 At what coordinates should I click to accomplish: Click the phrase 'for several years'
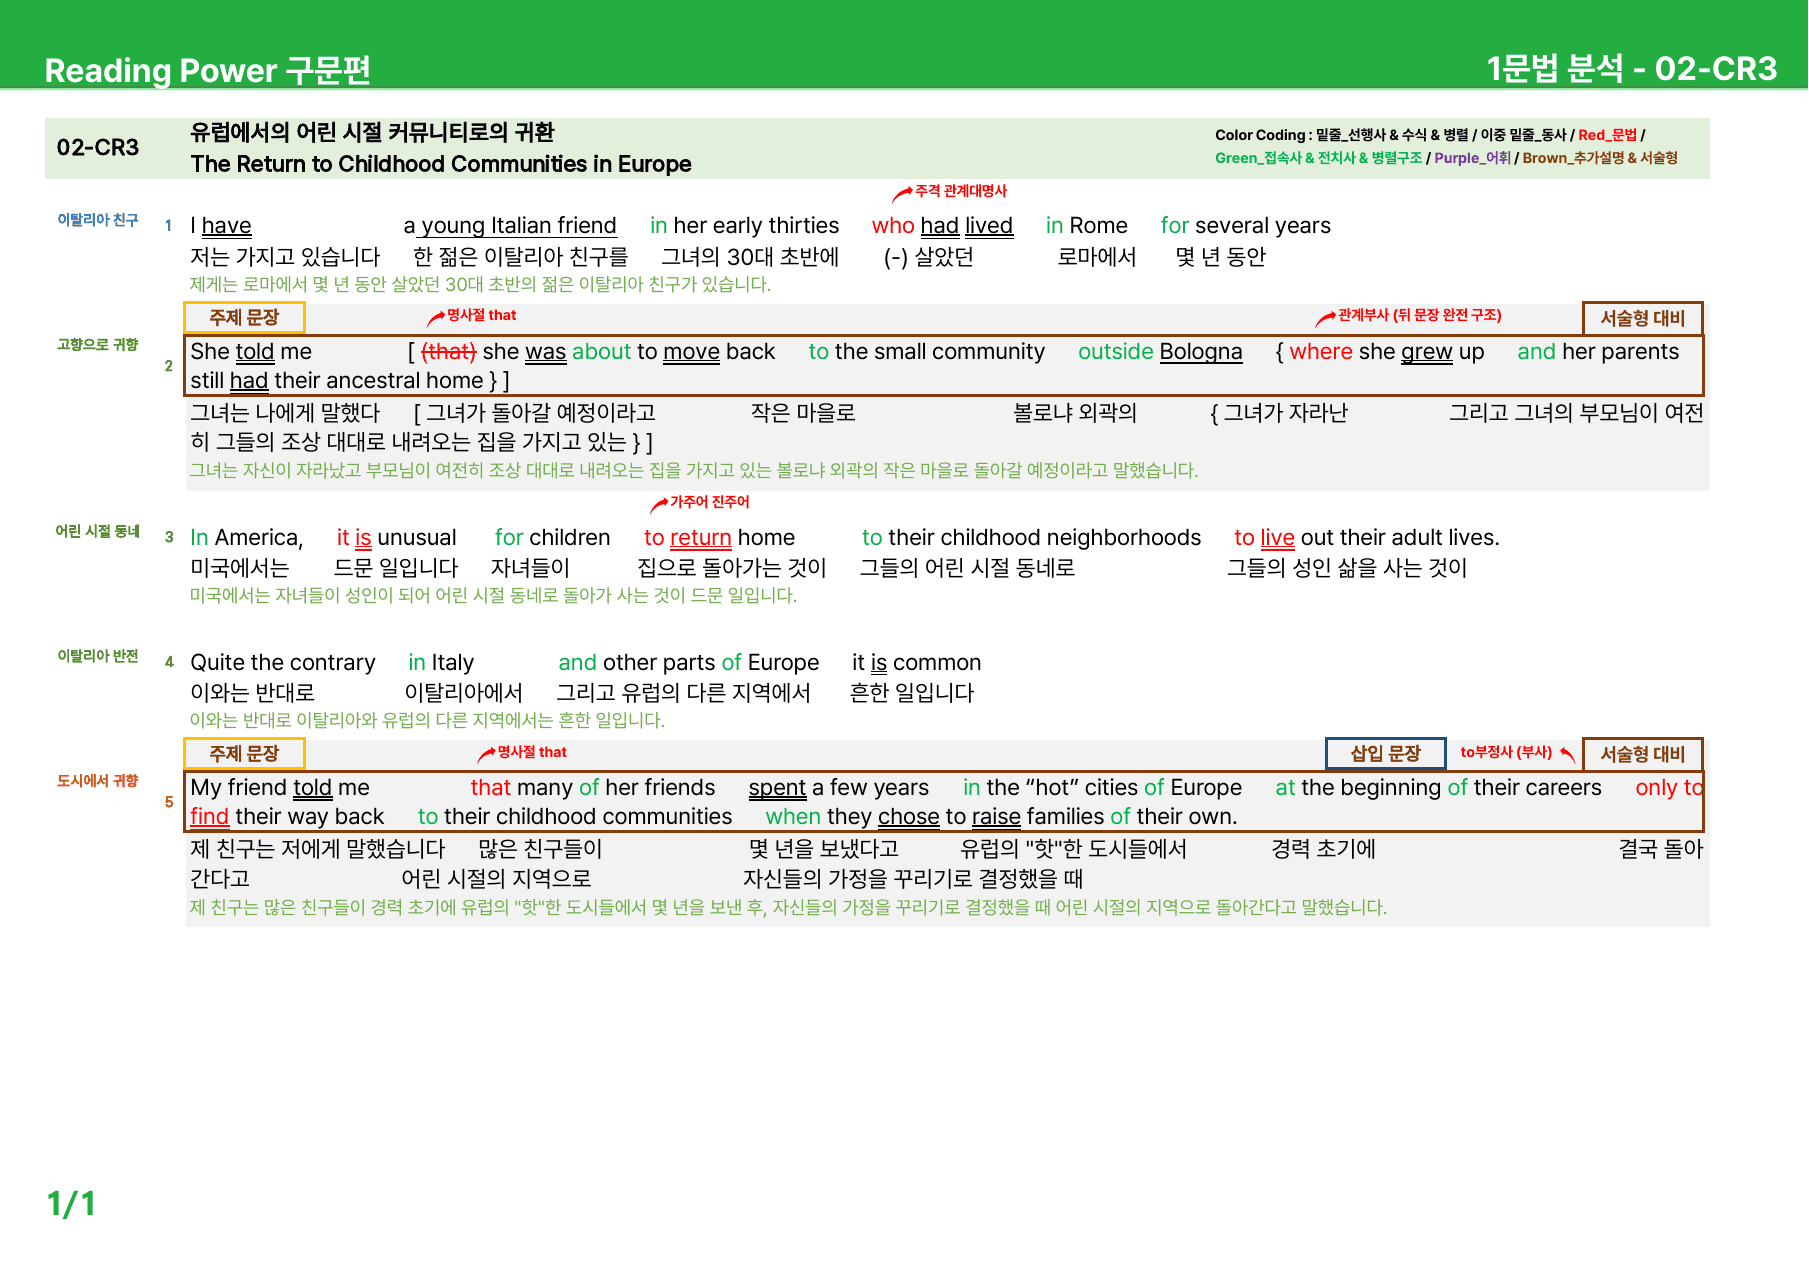[x=1245, y=226]
